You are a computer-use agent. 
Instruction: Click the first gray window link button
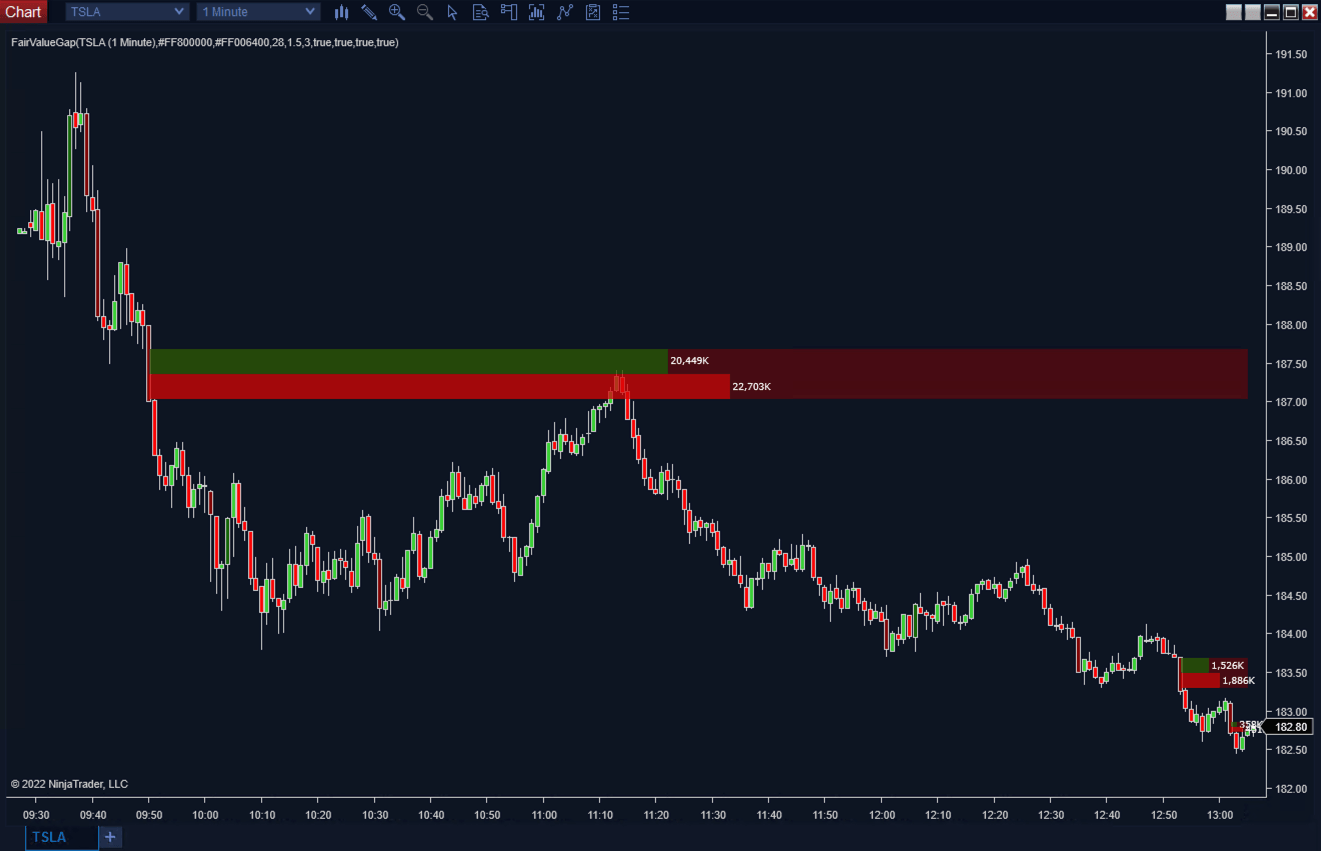[x=1234, y=12]
